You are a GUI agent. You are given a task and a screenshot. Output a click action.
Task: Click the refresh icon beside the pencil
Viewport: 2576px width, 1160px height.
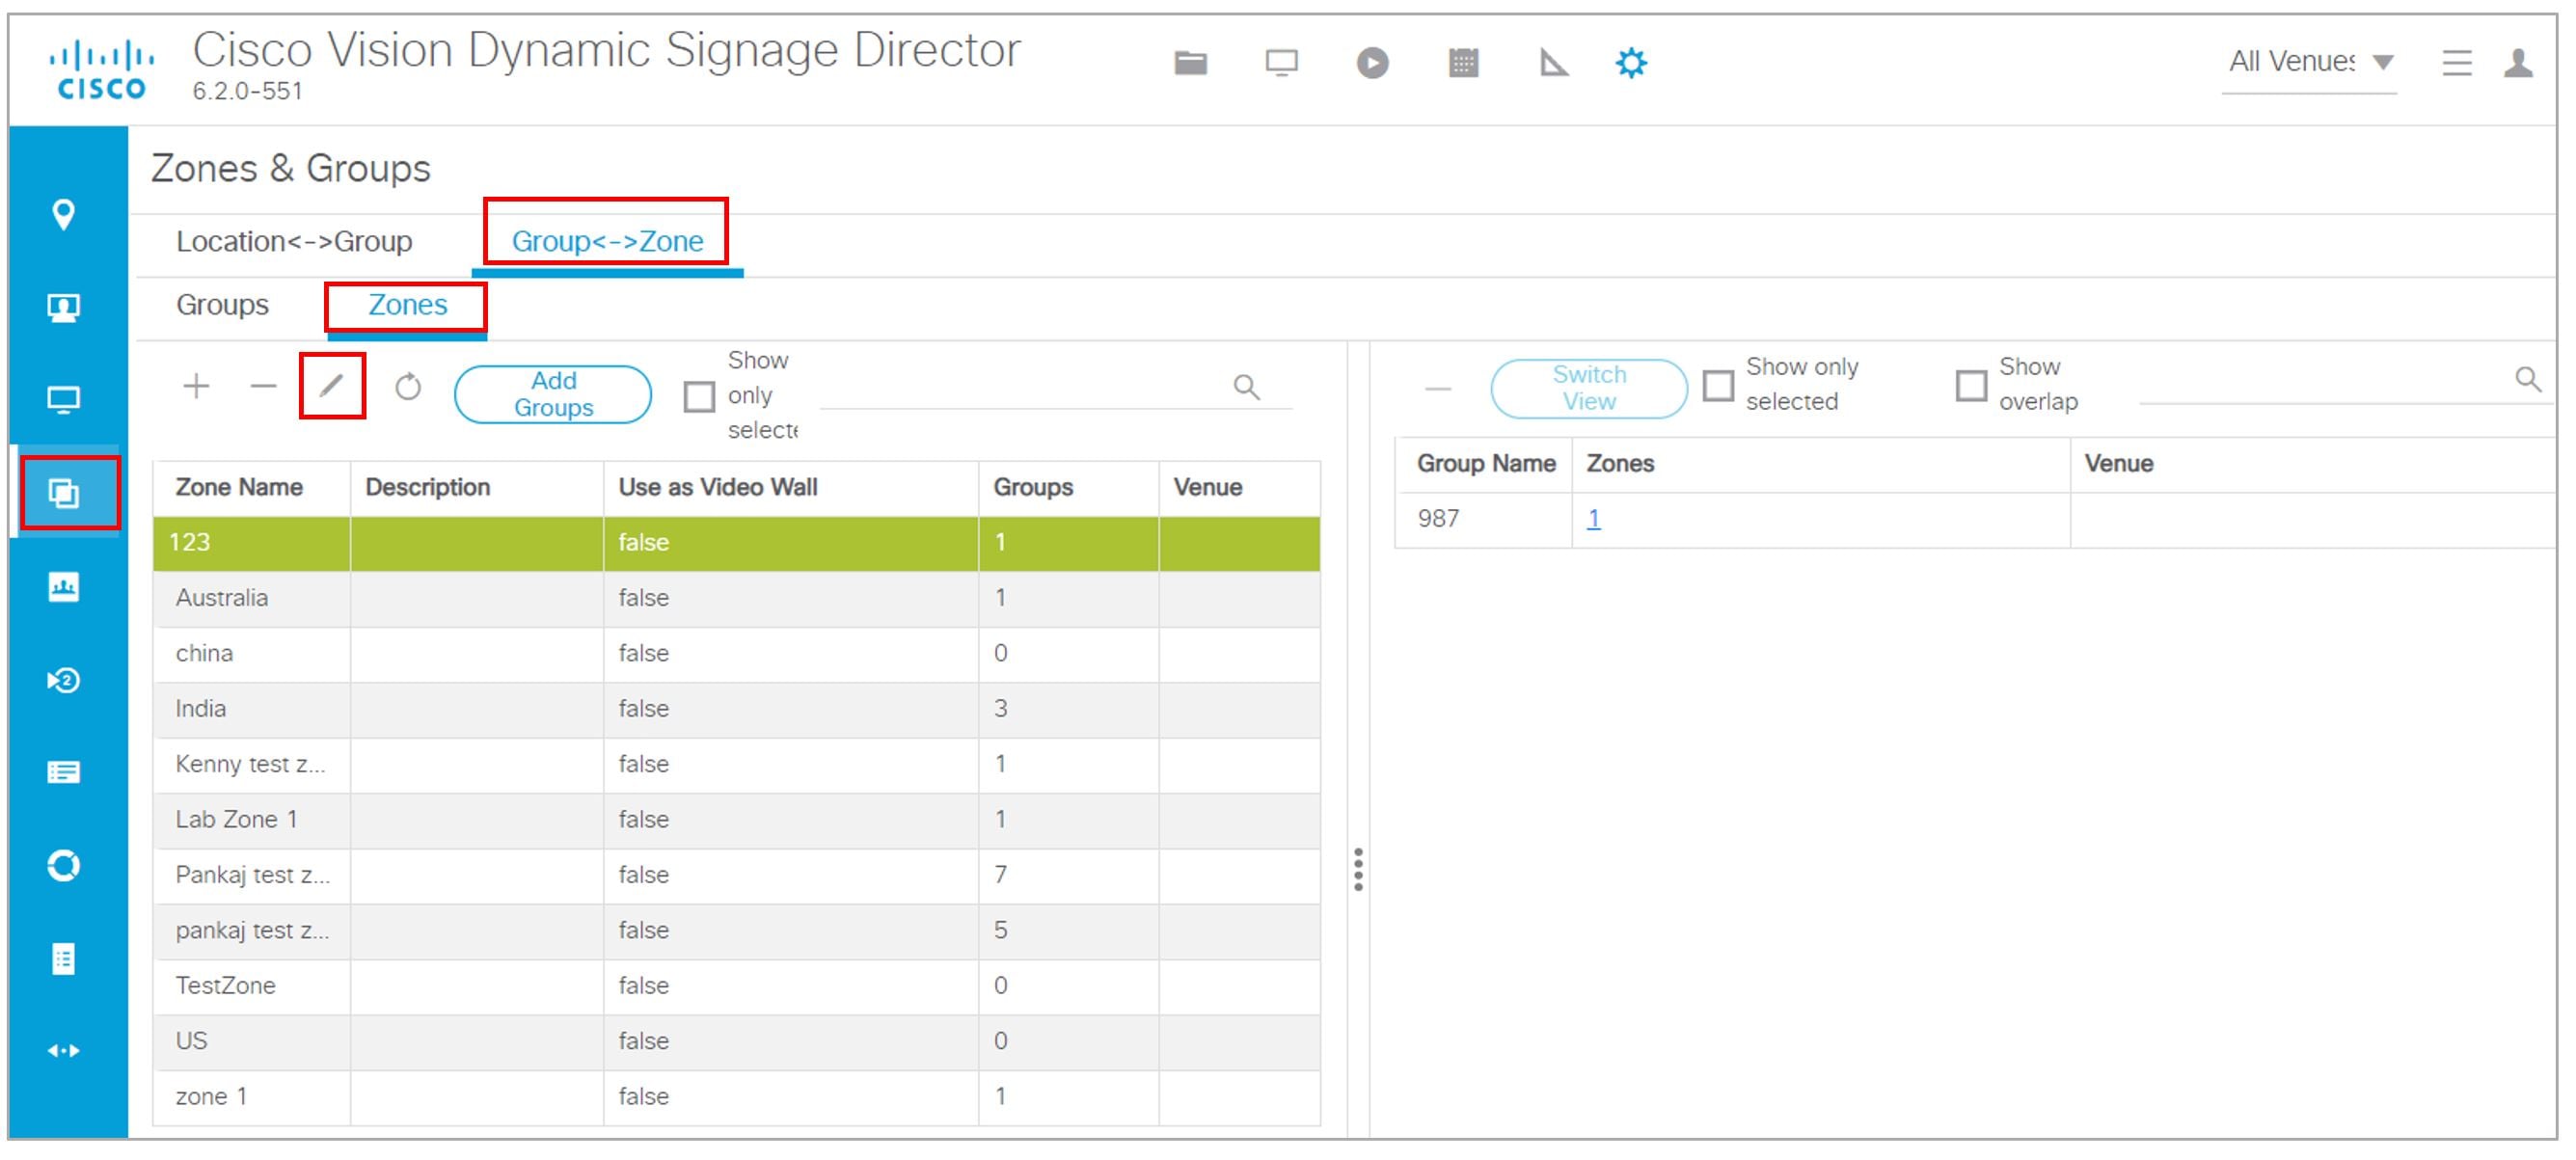409,386
